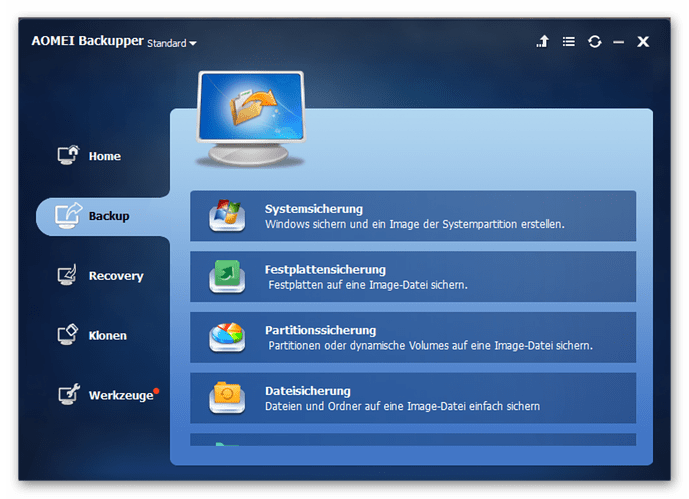
Task: Click the Werkzeuge wrench icon
Action: point(69,394)
